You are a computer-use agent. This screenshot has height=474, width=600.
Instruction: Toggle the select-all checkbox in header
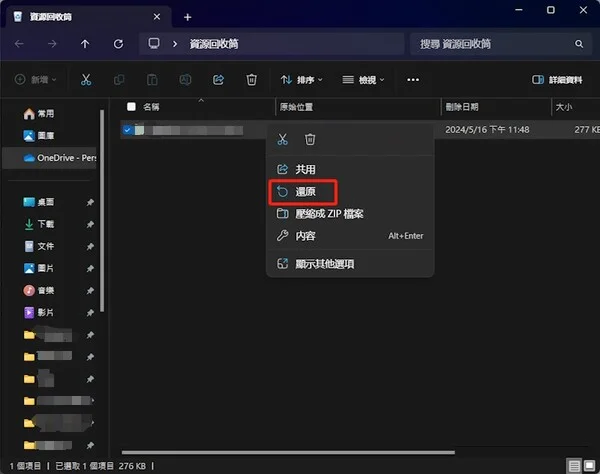pyautogui.click(x=131, y=106)
